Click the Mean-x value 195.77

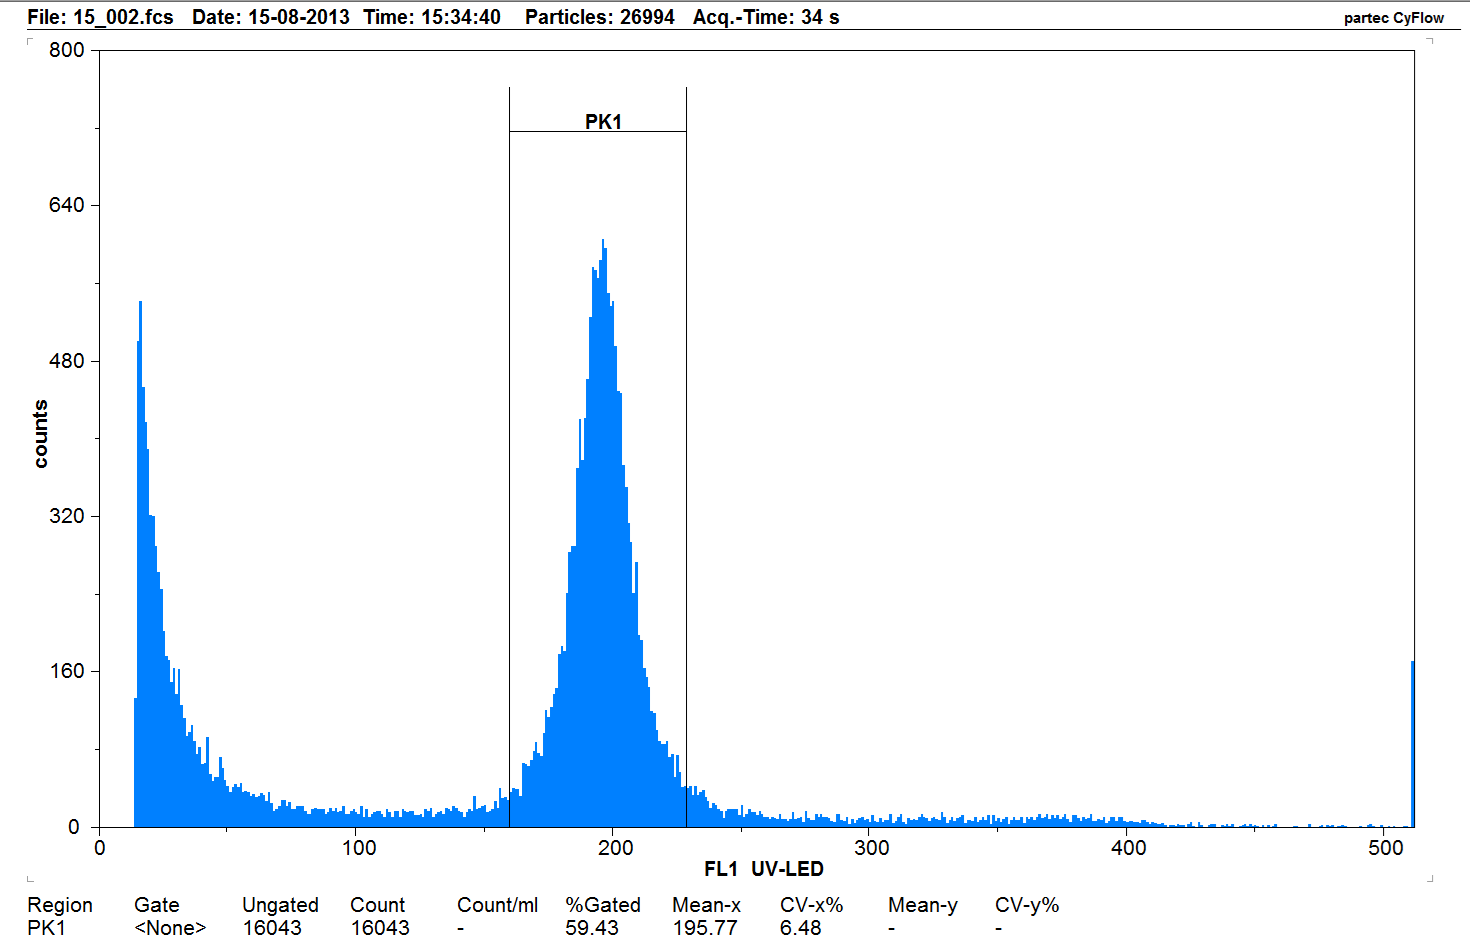point(706,927)
